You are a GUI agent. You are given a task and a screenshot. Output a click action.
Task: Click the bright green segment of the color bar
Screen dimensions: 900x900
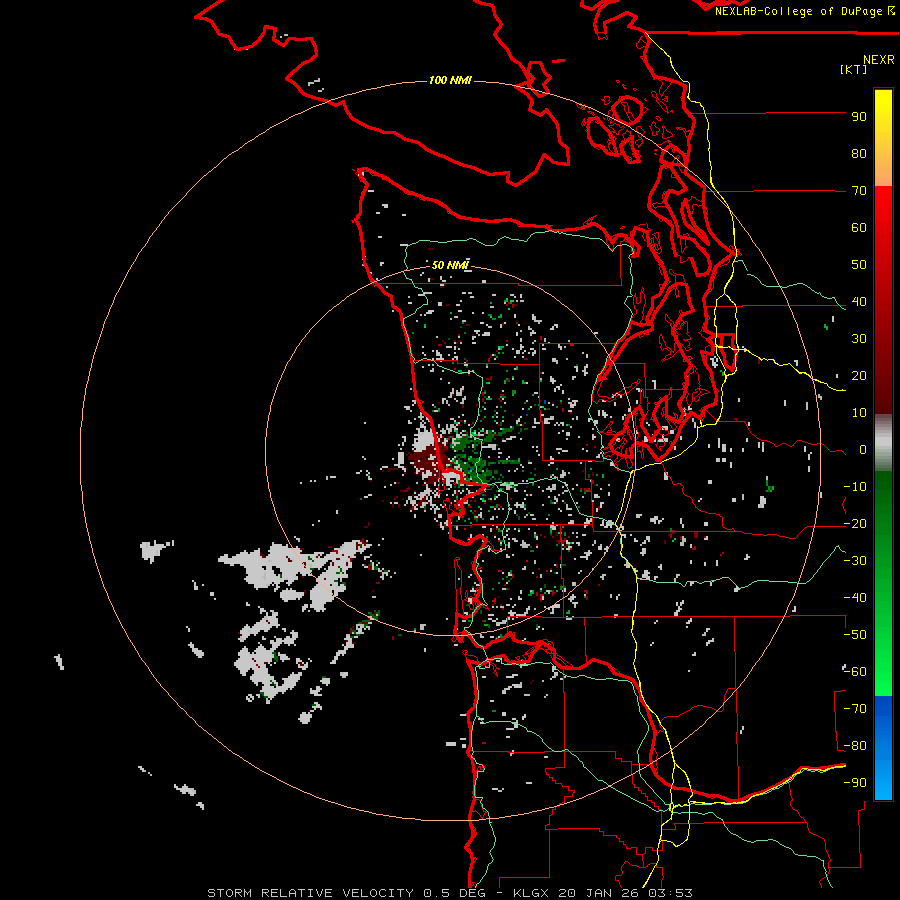883,649
